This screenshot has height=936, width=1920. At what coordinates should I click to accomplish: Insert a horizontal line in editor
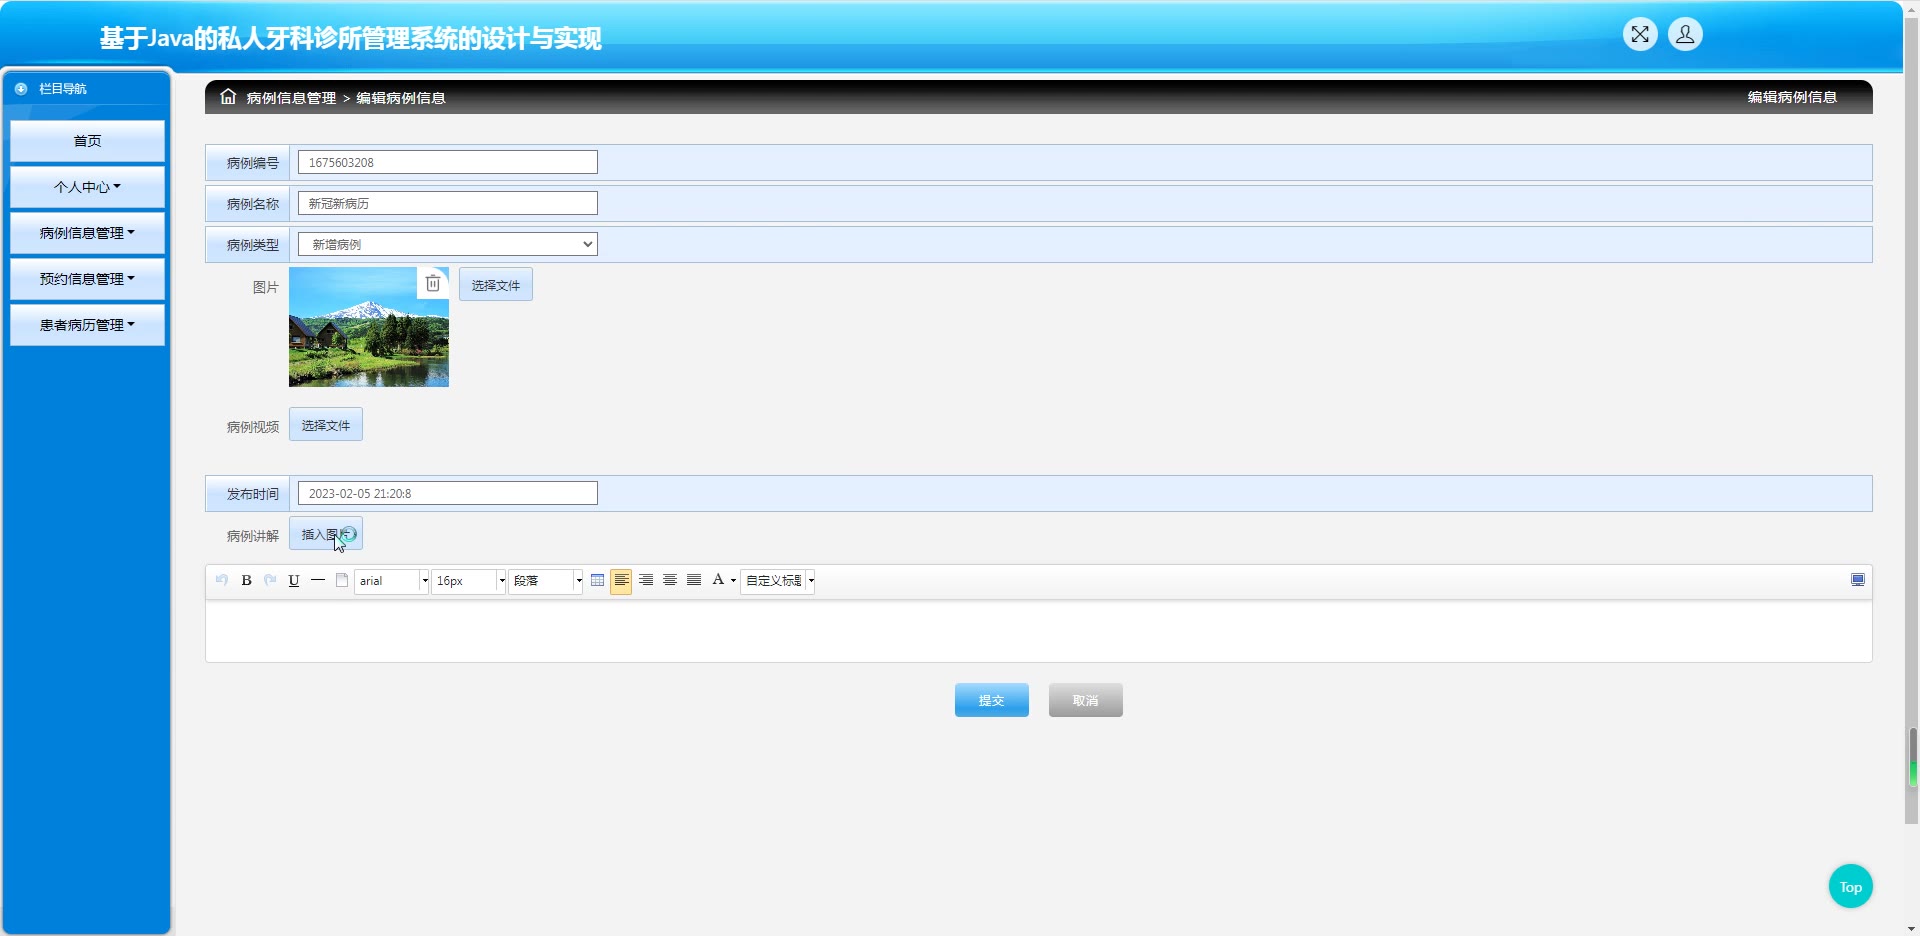point(318,580)
